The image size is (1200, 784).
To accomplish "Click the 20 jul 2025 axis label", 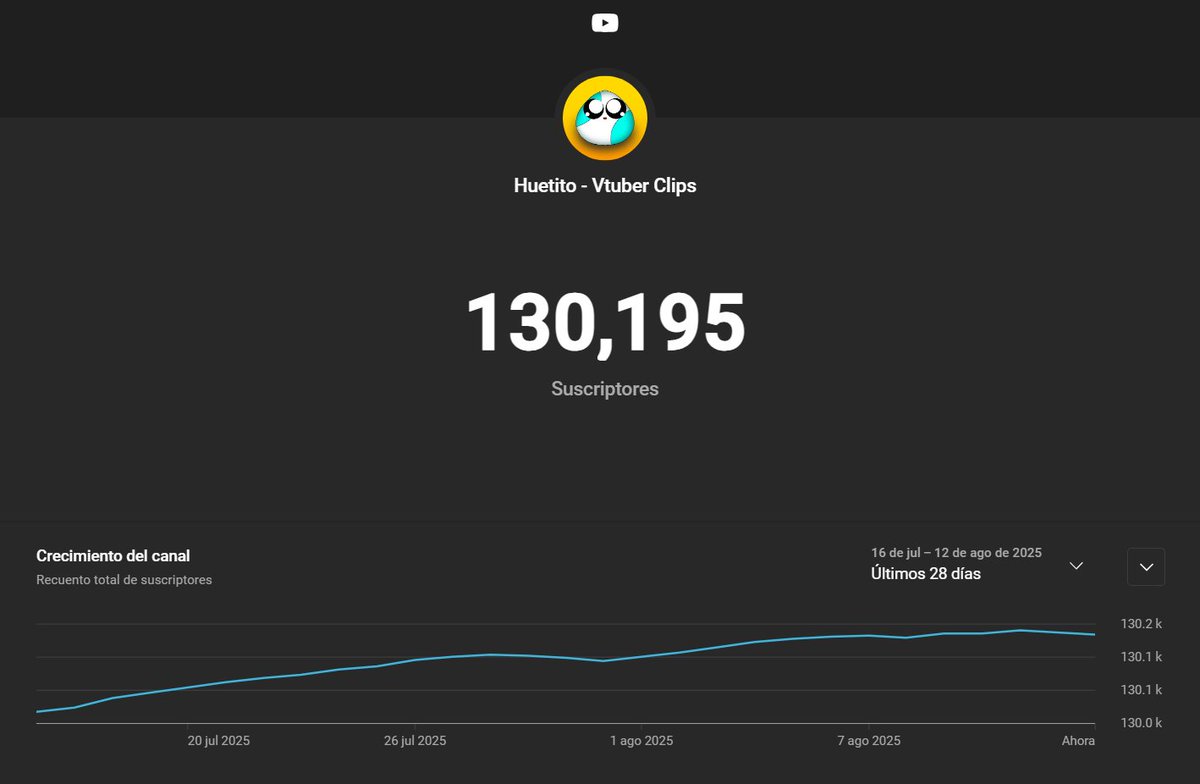I will tap(219, 741).
